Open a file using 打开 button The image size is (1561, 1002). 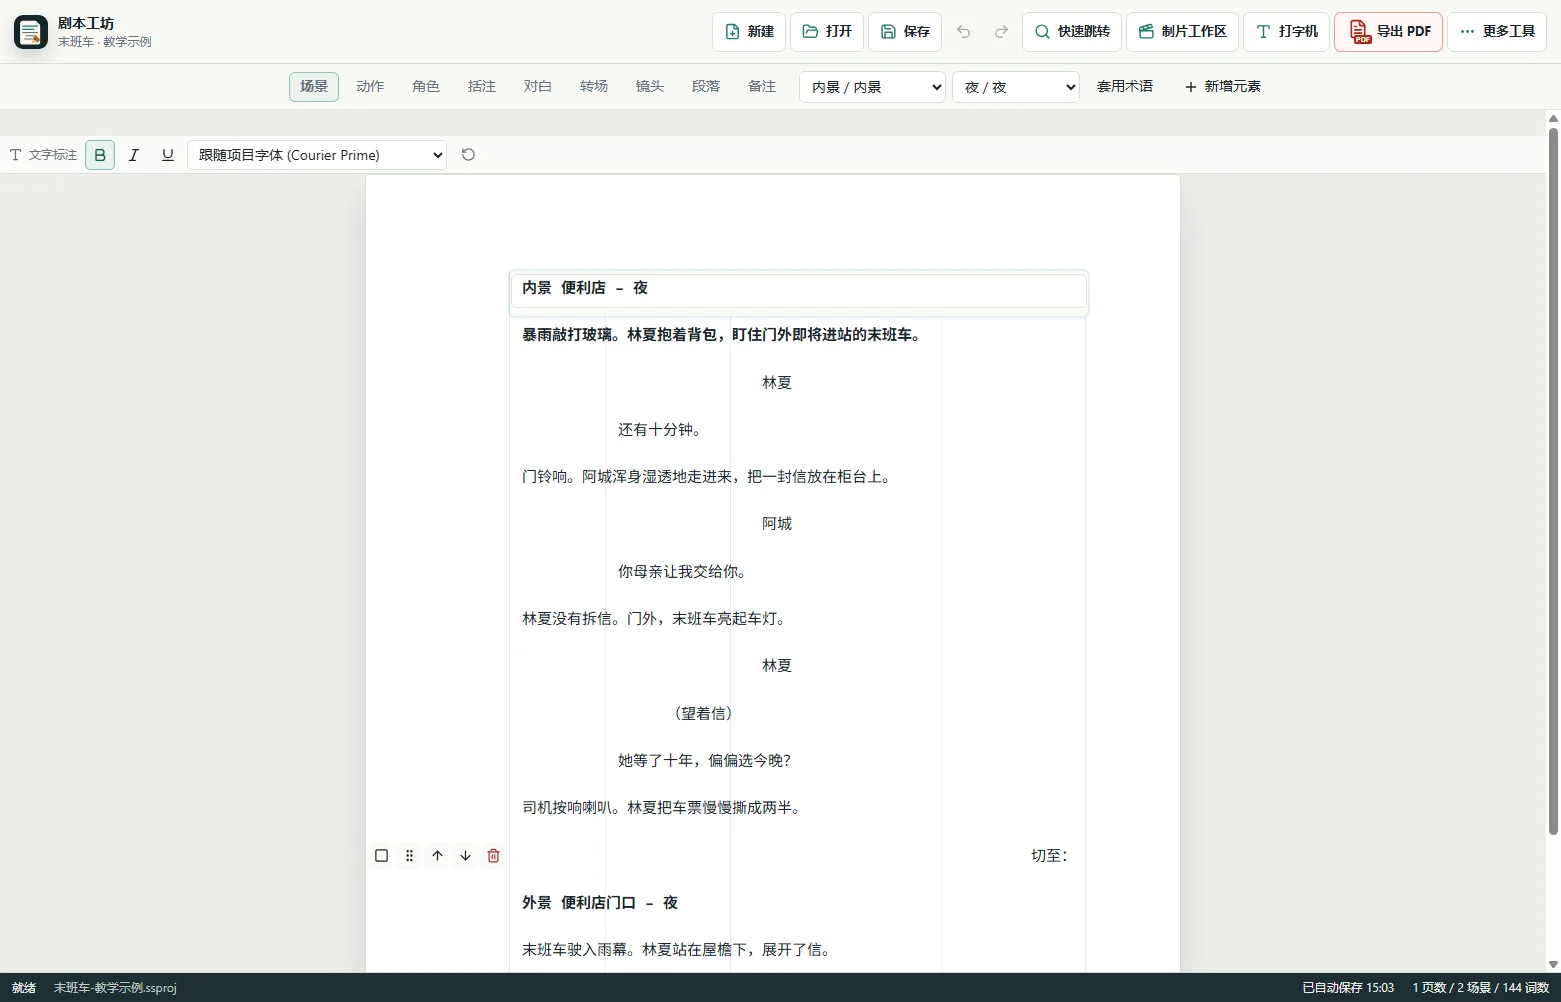[x=827, y=32]
